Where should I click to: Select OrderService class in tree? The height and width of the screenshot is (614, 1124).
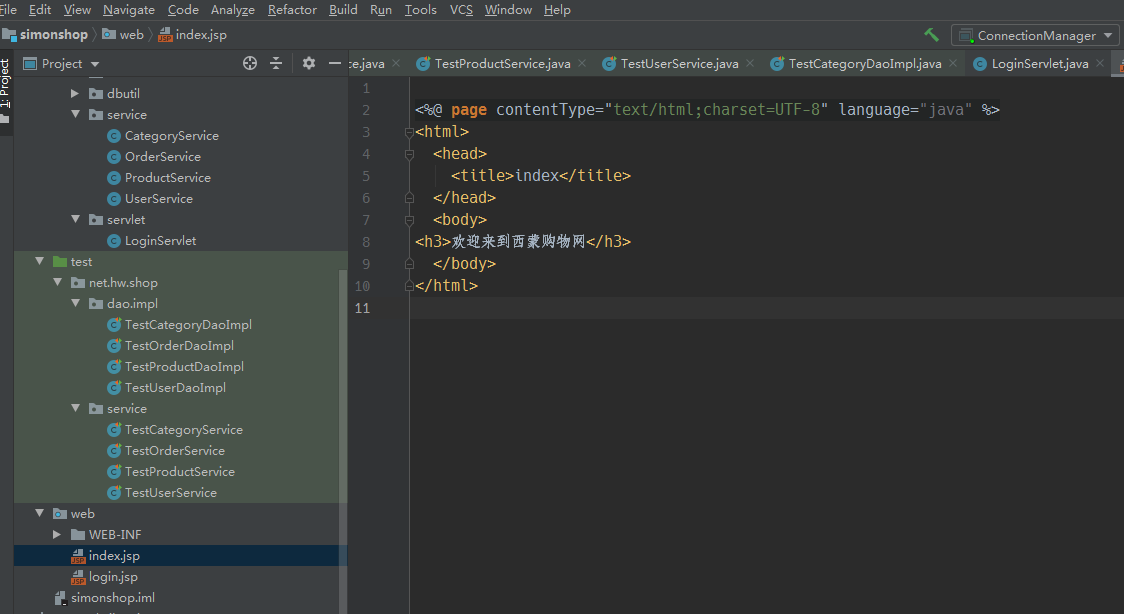click(x=162, y=156)
